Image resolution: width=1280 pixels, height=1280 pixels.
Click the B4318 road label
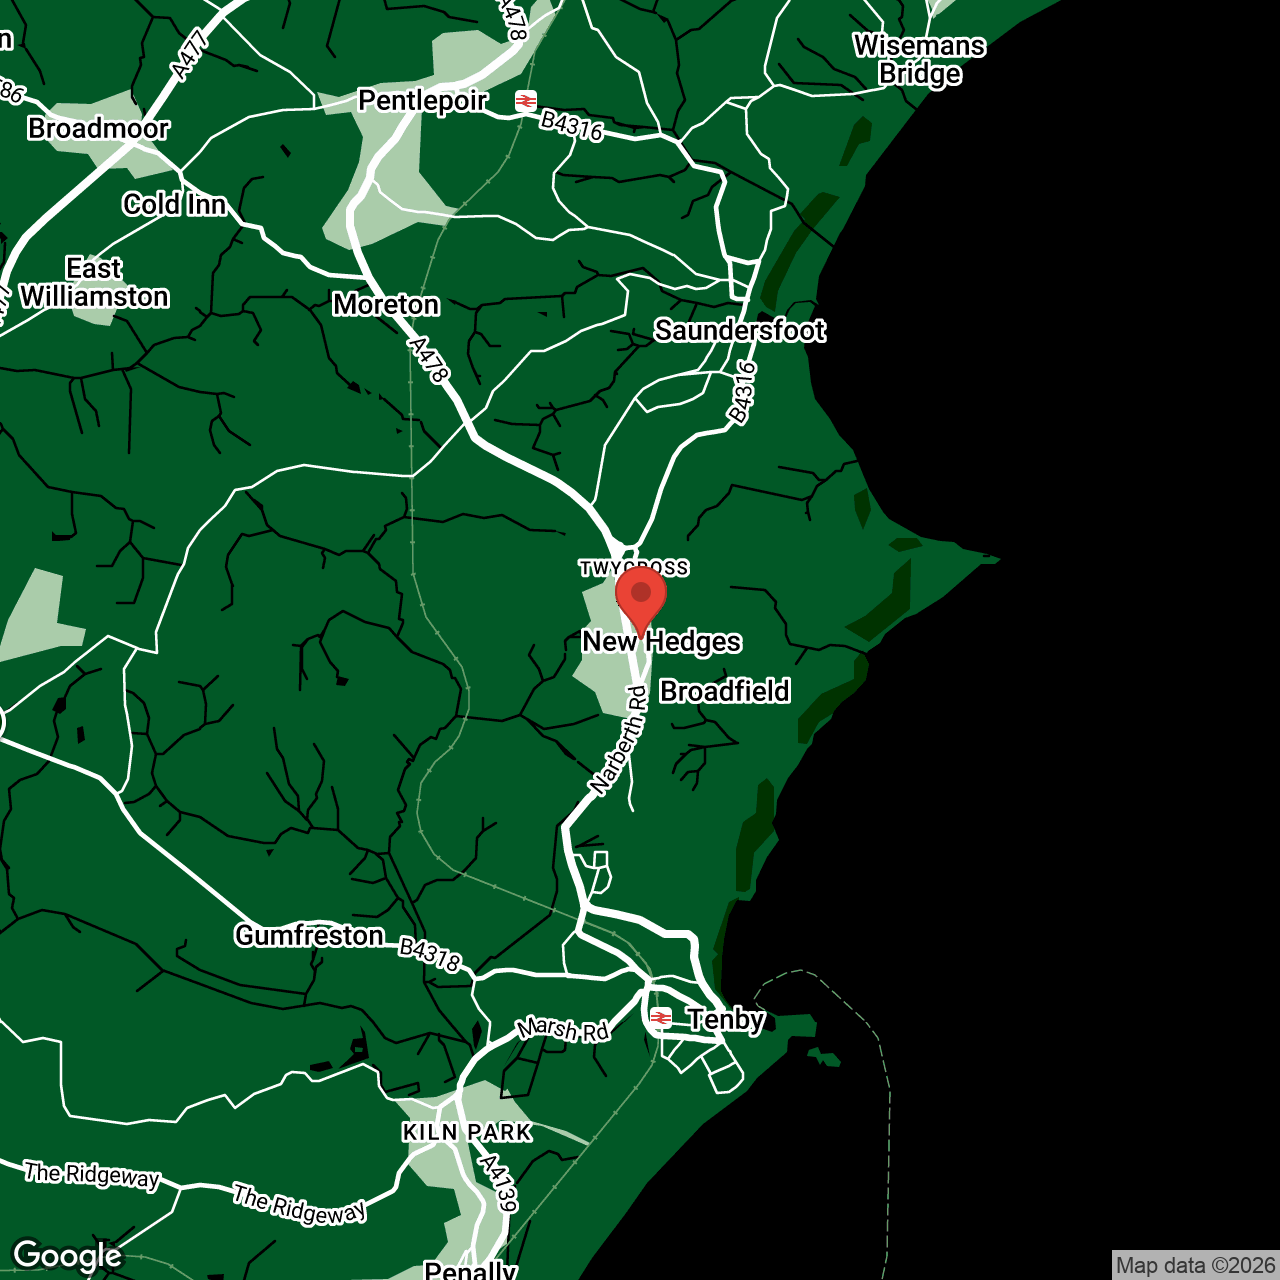click(430, 954)
